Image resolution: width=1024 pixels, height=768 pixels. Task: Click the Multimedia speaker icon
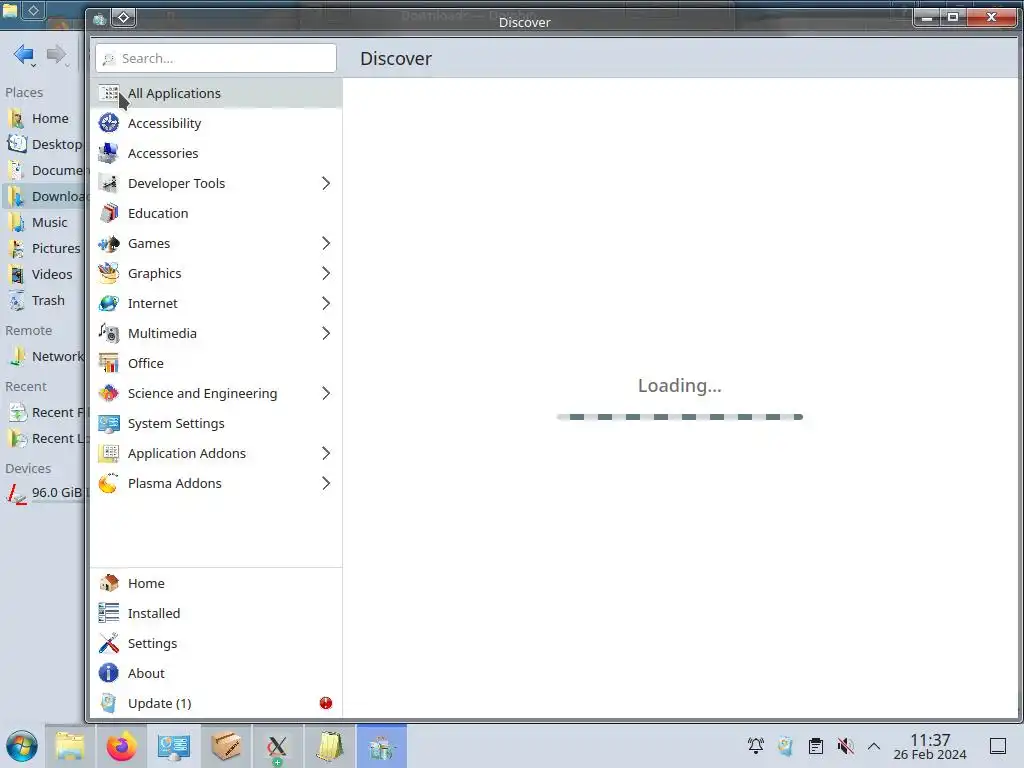(x=108, y=334)
